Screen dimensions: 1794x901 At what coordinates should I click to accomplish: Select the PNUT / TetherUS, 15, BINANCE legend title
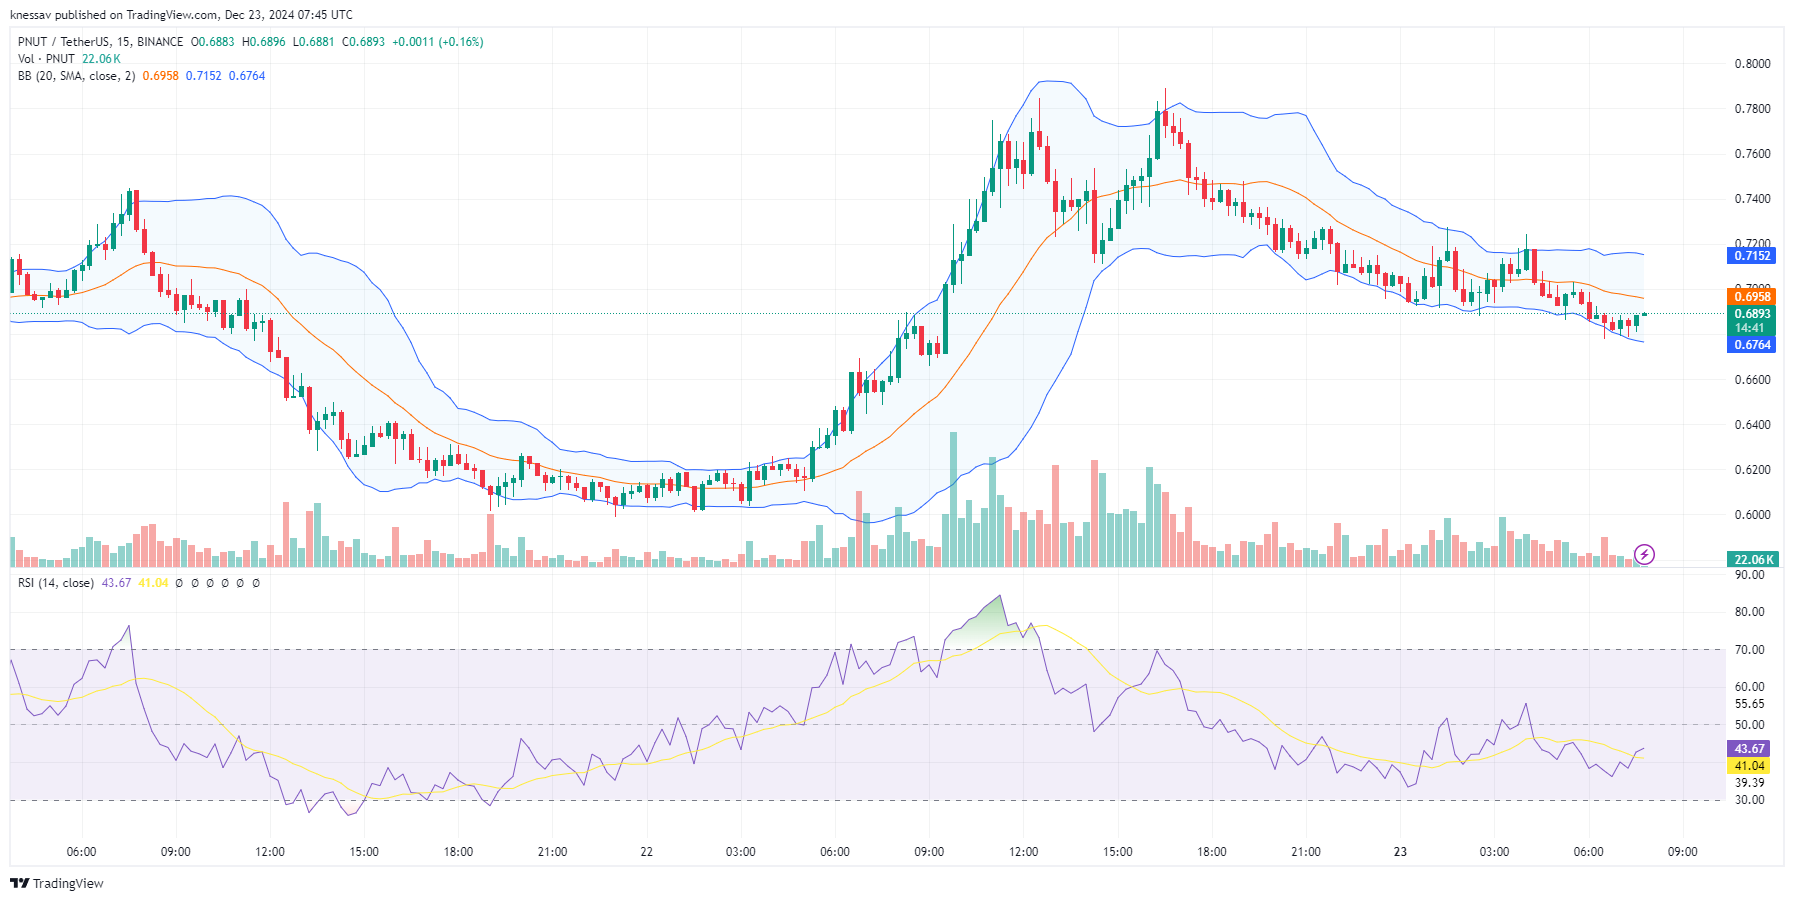(100, 42)
